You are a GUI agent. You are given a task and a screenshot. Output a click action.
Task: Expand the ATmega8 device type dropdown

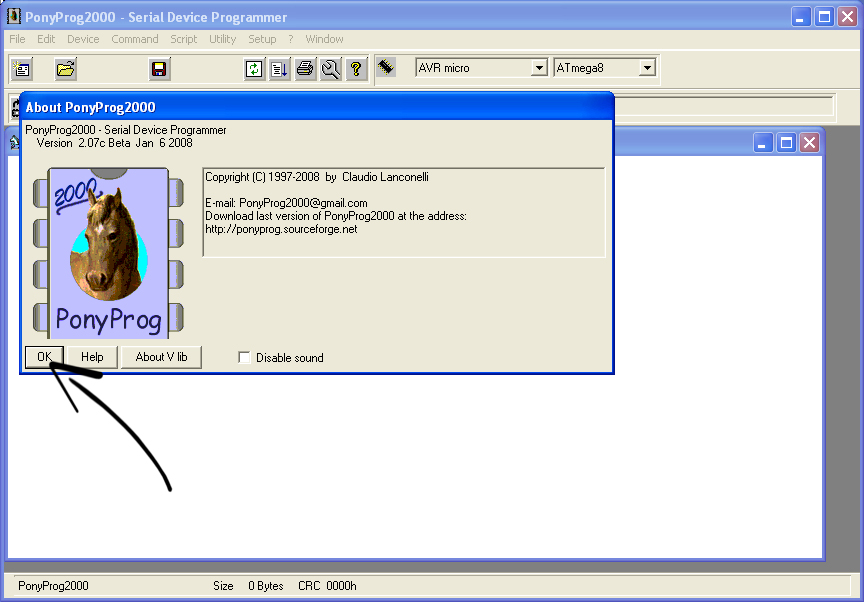pyautogui.click(x=647, y=68)
